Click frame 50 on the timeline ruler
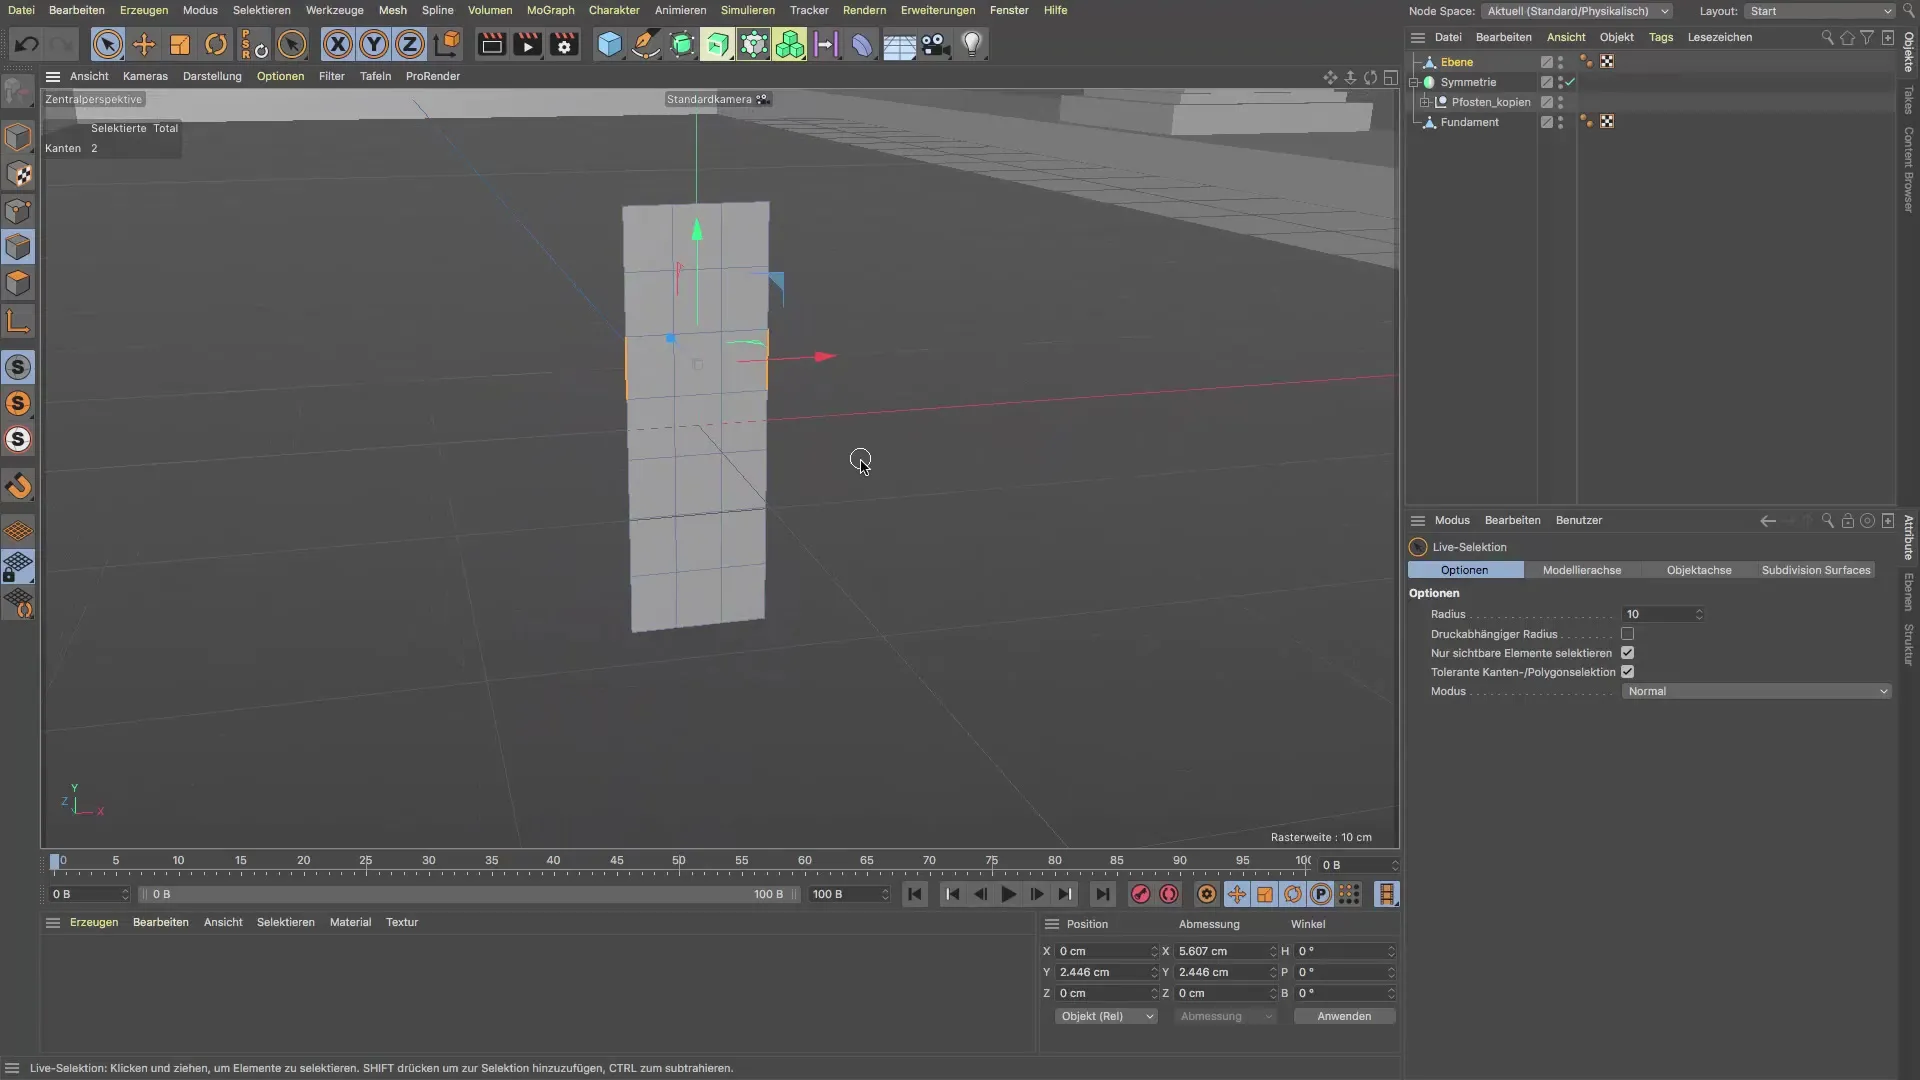 [679, 861]
